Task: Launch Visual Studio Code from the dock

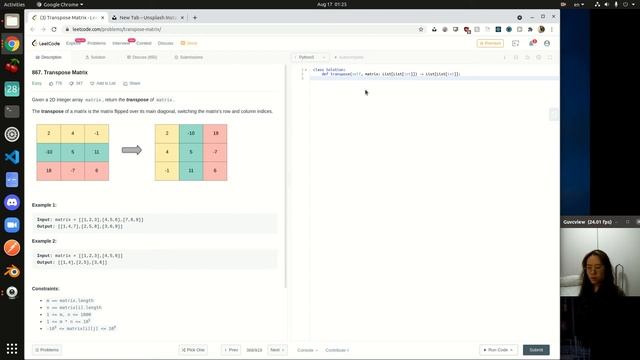Action: click(x=12, y=157)
